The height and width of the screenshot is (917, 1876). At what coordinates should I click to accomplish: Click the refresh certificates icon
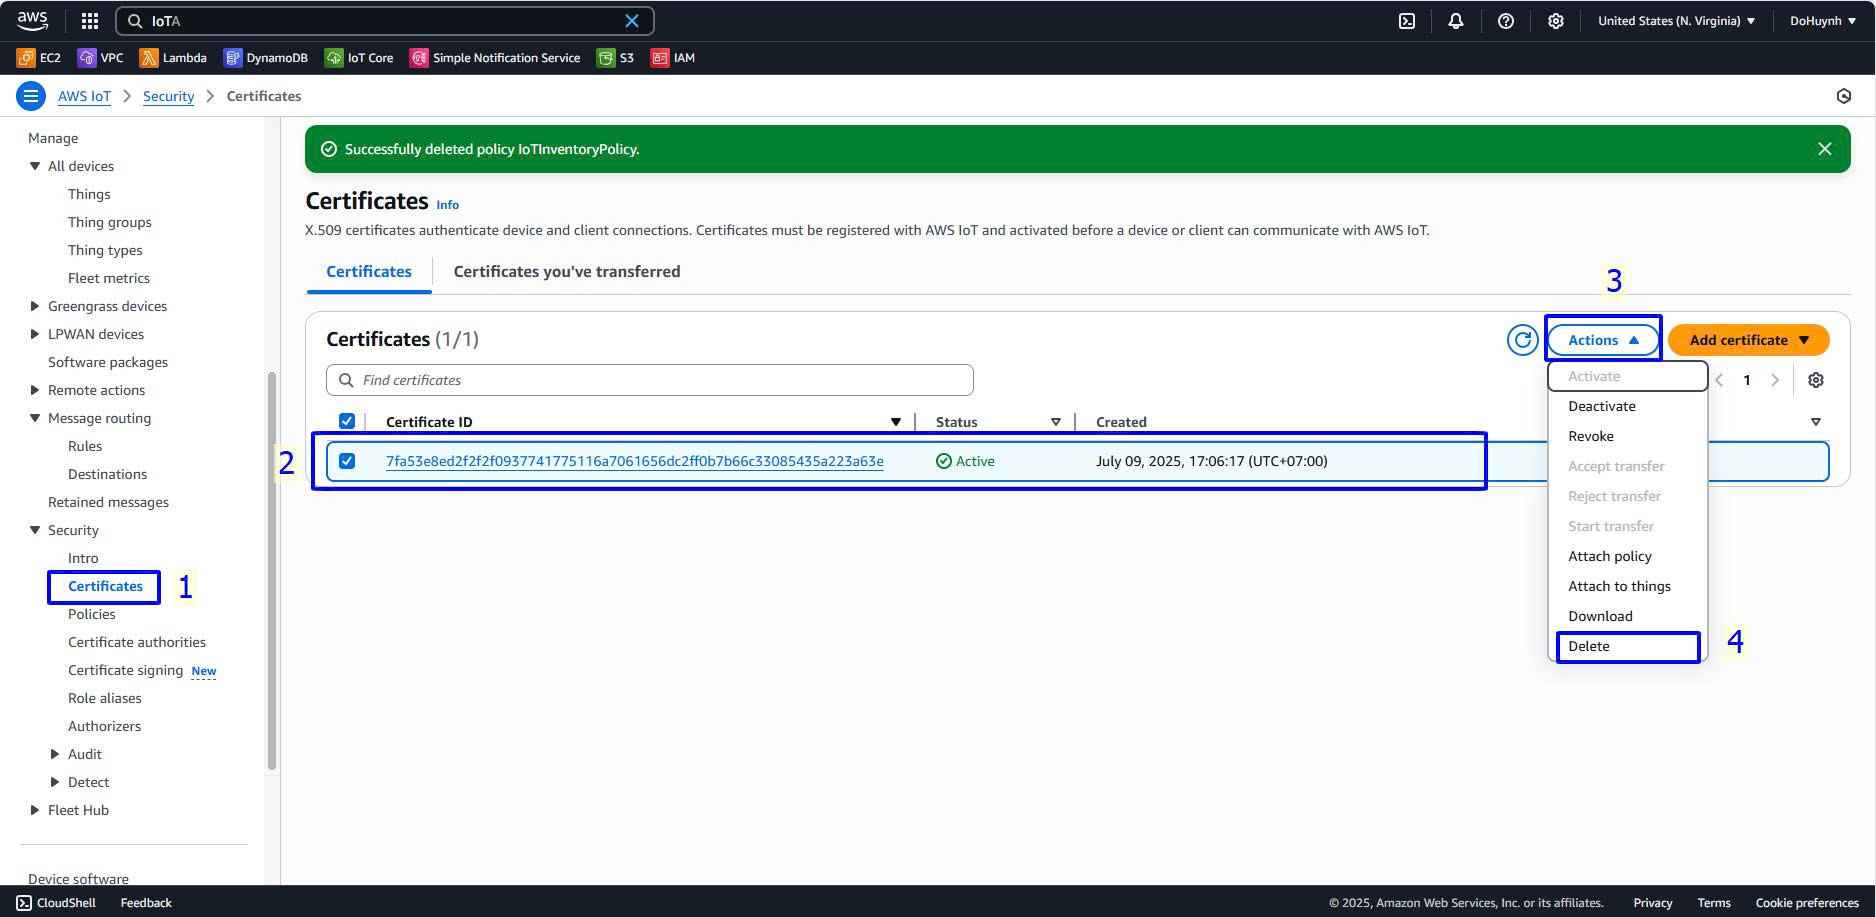[x=1522, y=340]
